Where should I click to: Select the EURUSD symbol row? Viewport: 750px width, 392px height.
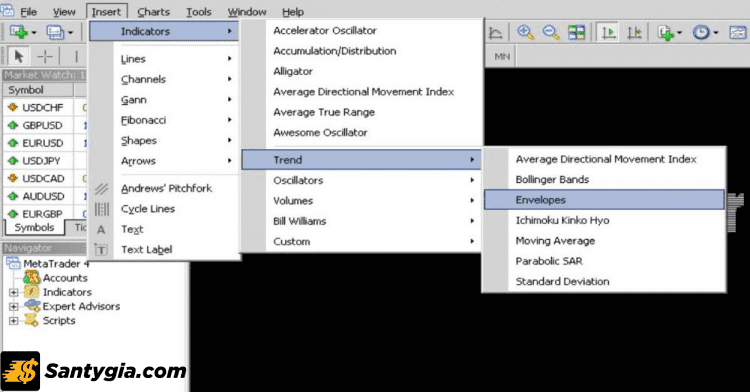click(43, 143)
